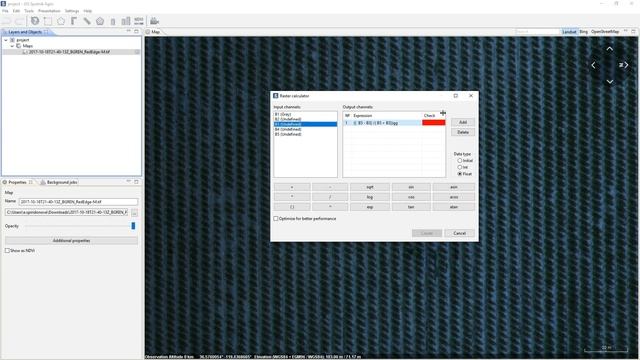Screen dimensions: 640x360
Task: Select the Float data type radio
Action: [x=460, y=173]
